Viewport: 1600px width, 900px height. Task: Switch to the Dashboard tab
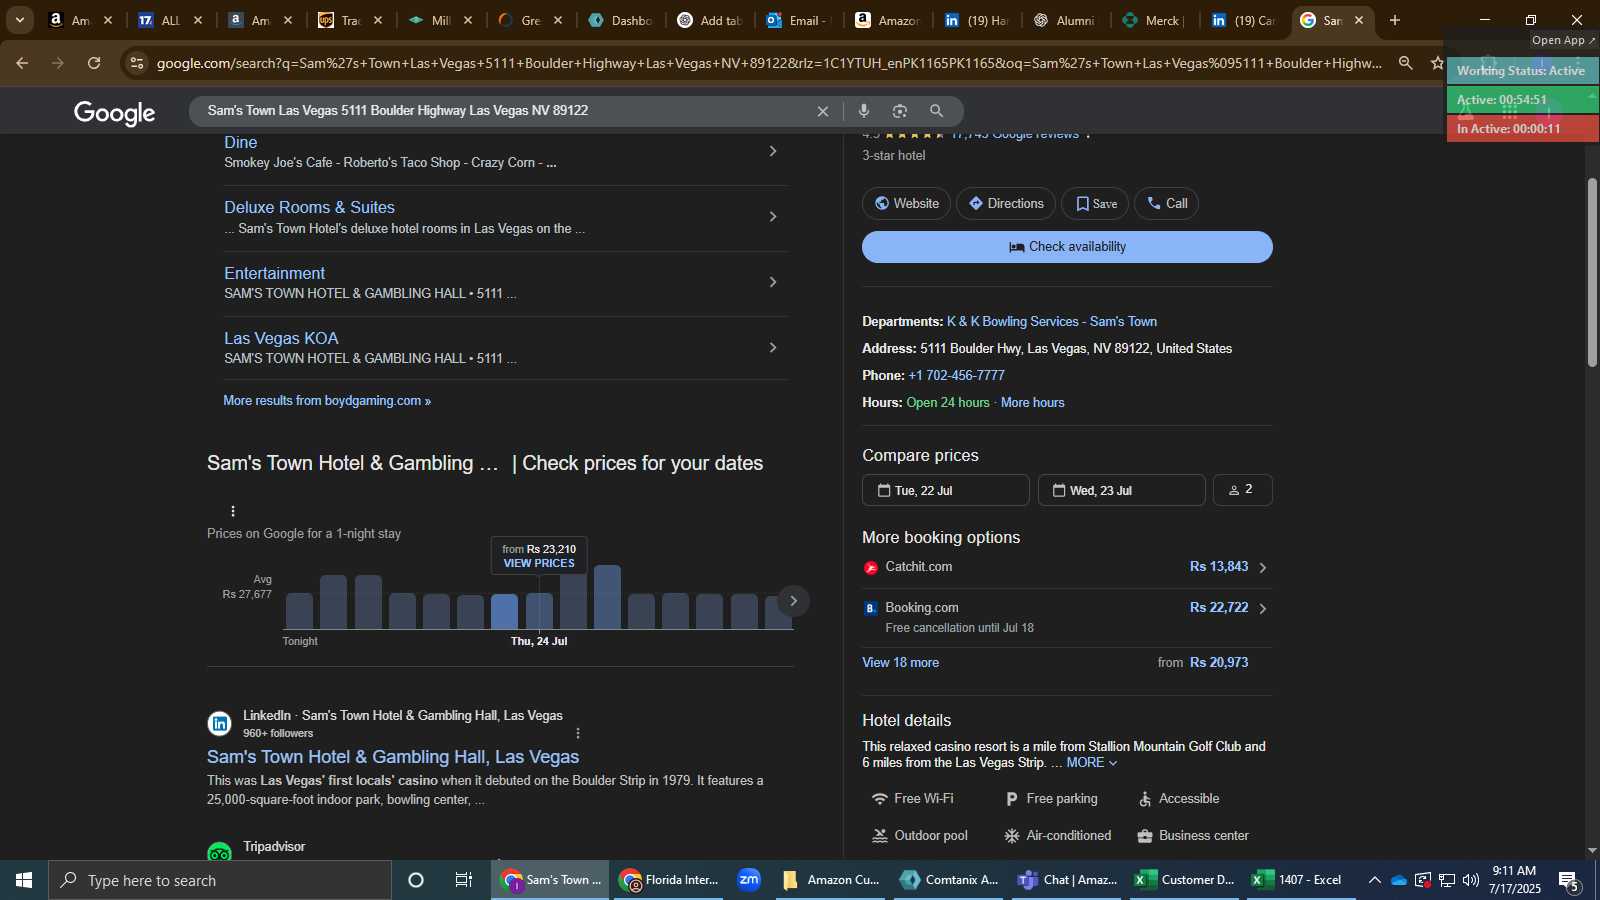[620, 20]
